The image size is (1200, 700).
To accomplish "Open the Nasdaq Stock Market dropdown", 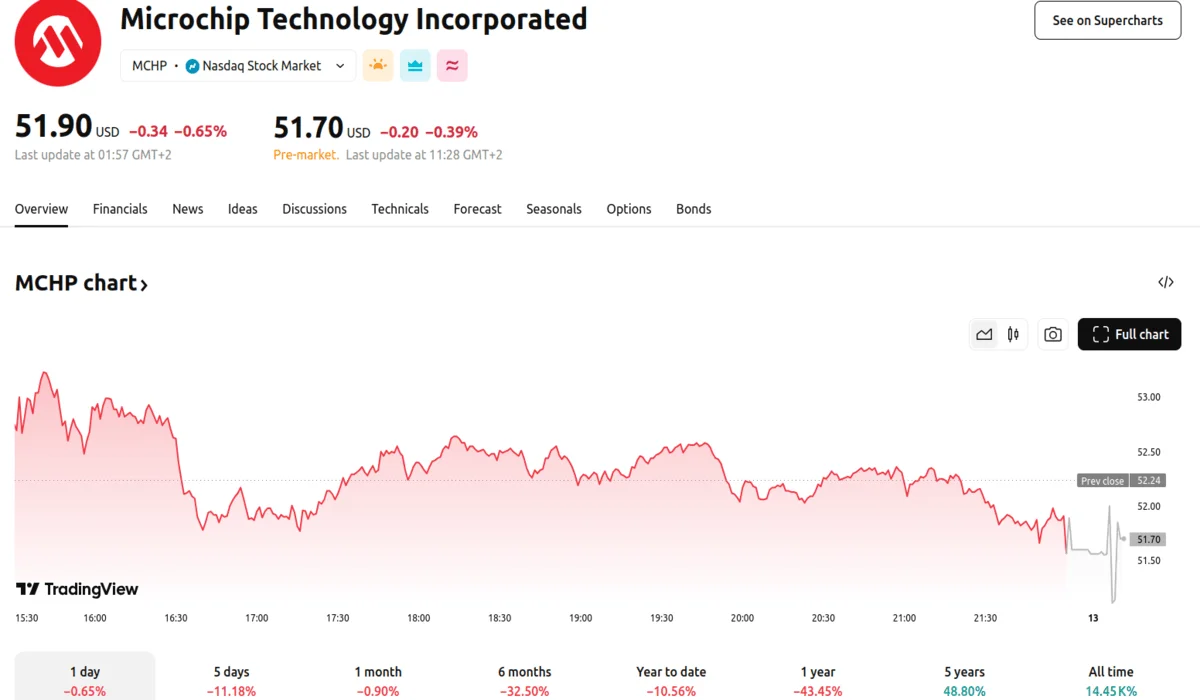I will 266,65.
